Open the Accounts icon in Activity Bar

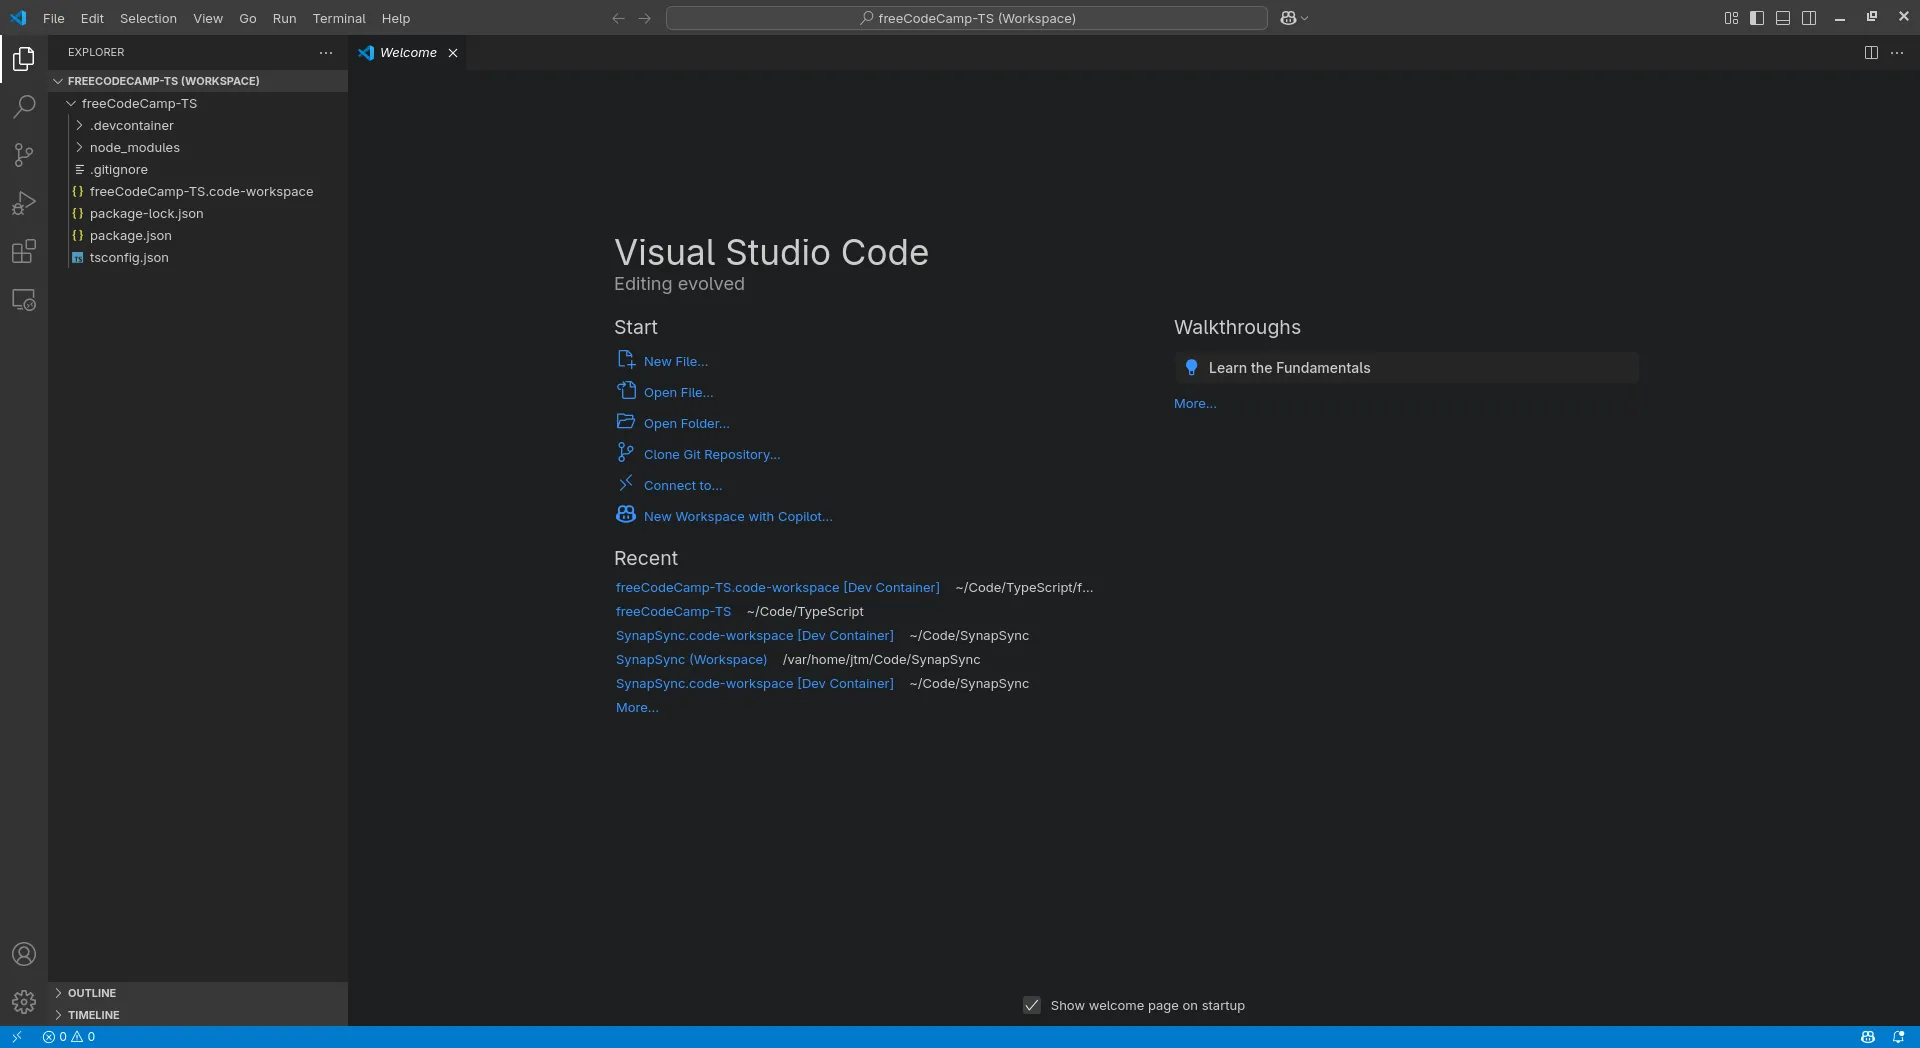23,954
